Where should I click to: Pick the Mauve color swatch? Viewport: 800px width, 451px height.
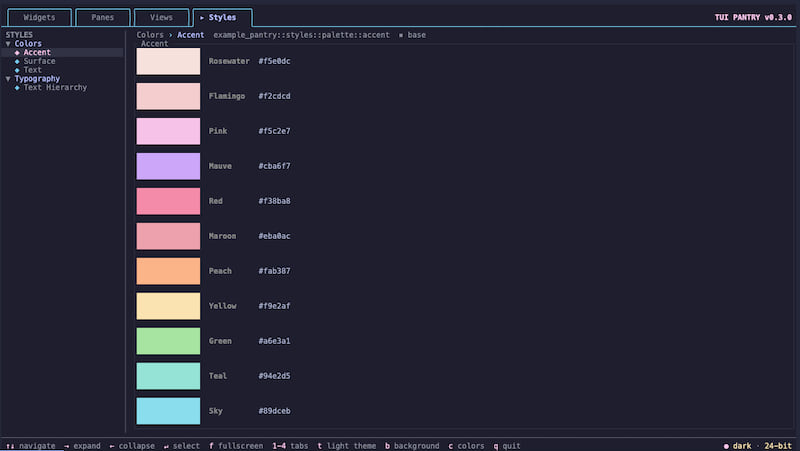168,166
